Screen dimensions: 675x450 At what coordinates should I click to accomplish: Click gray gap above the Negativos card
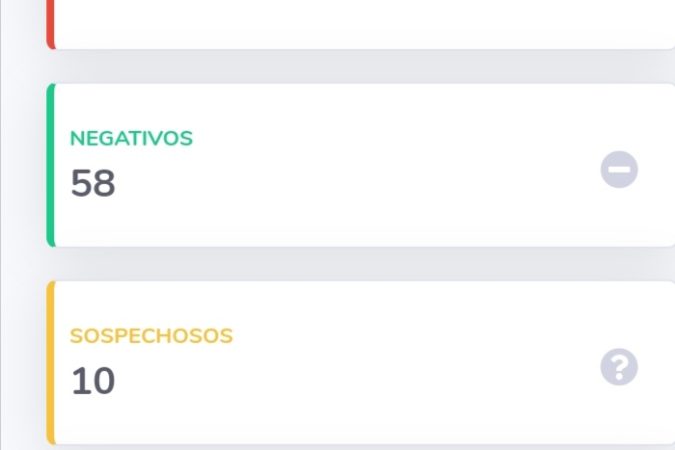[x=361, y=66]
